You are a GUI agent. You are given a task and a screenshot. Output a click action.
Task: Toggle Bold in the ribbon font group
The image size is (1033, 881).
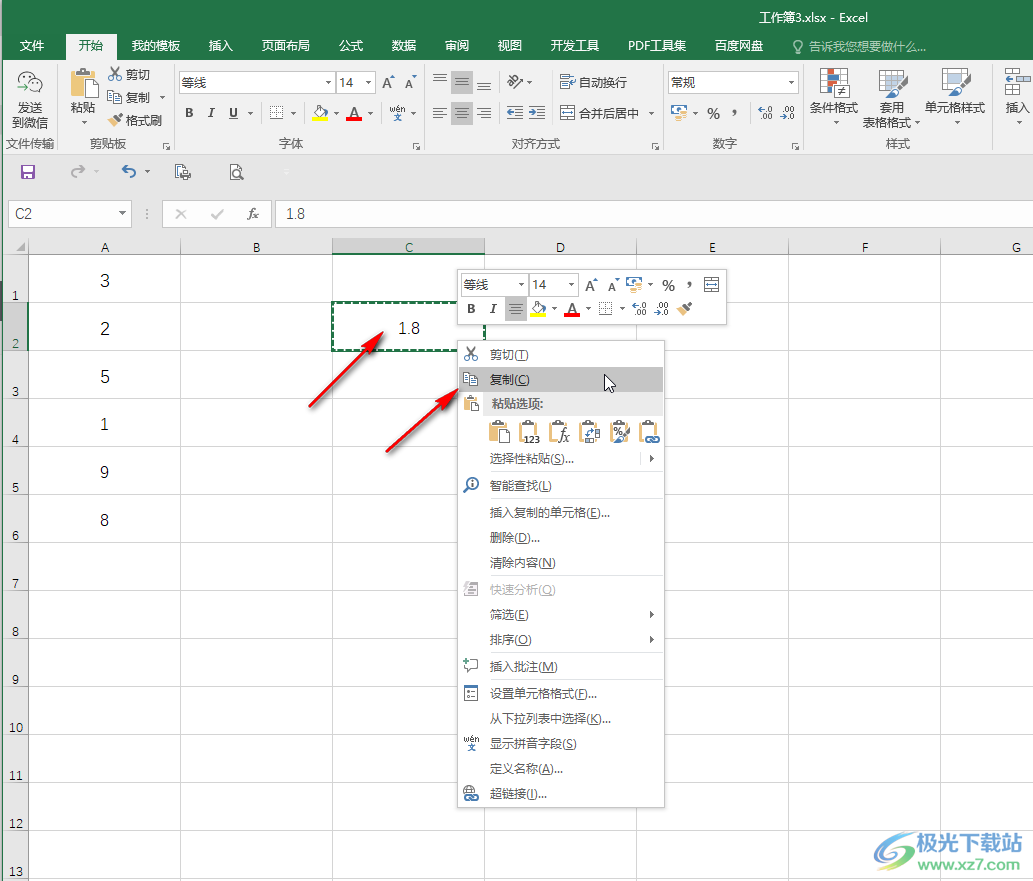(x=189, y=113)
